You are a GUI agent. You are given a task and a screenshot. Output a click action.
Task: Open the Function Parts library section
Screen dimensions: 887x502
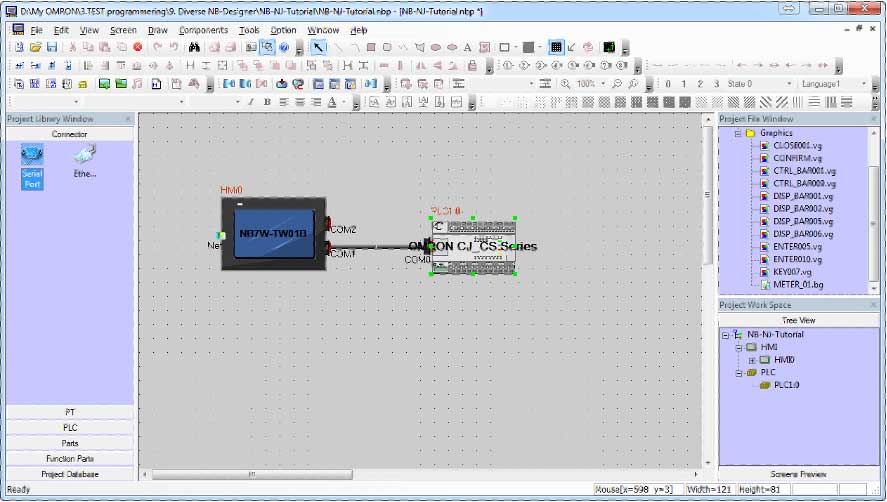pos(70,458)
